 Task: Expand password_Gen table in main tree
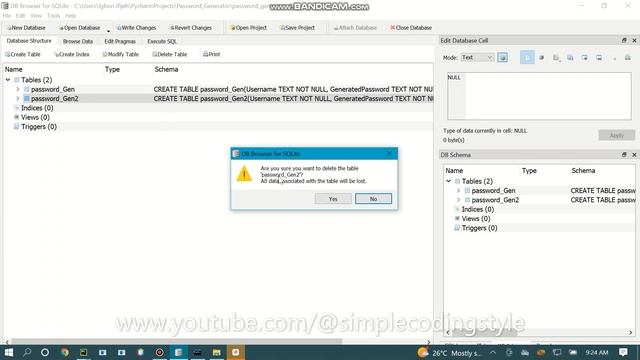(x=18, y=89)
